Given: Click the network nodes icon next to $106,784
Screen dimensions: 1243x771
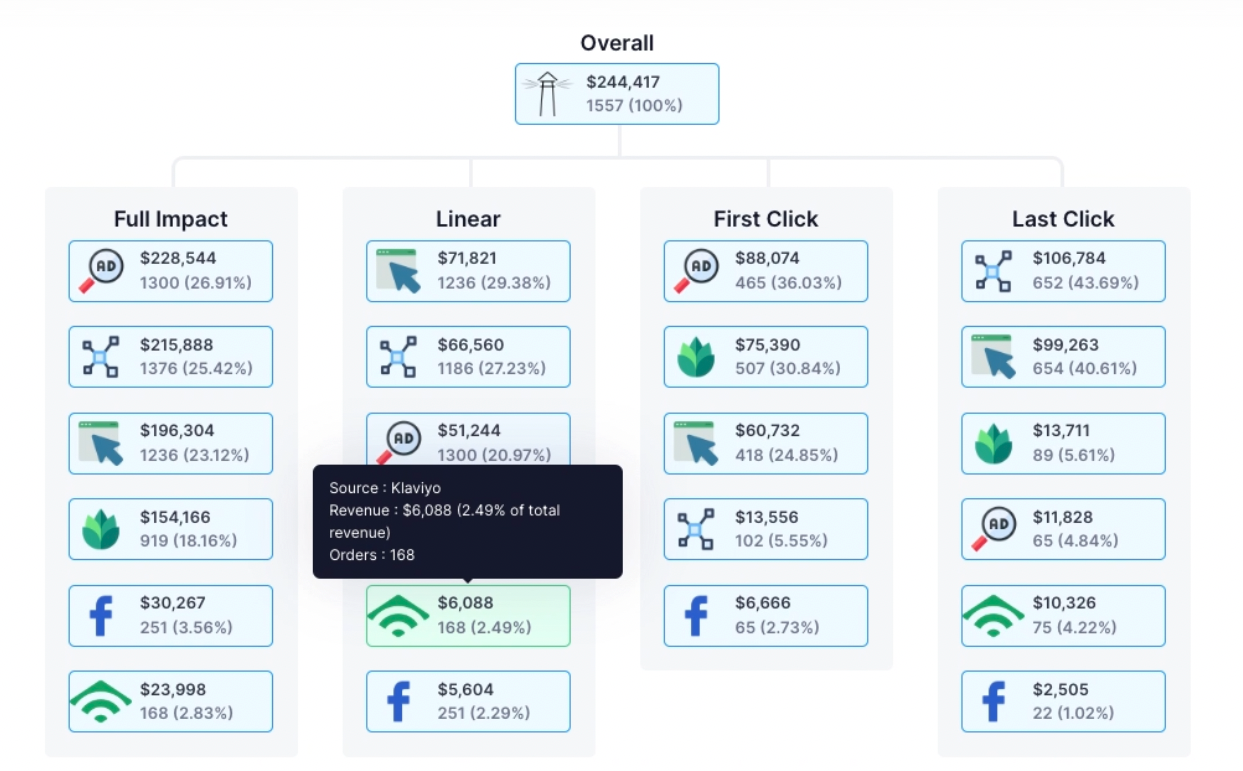Looking at the screenshot, I should click(x=993, y=271).
